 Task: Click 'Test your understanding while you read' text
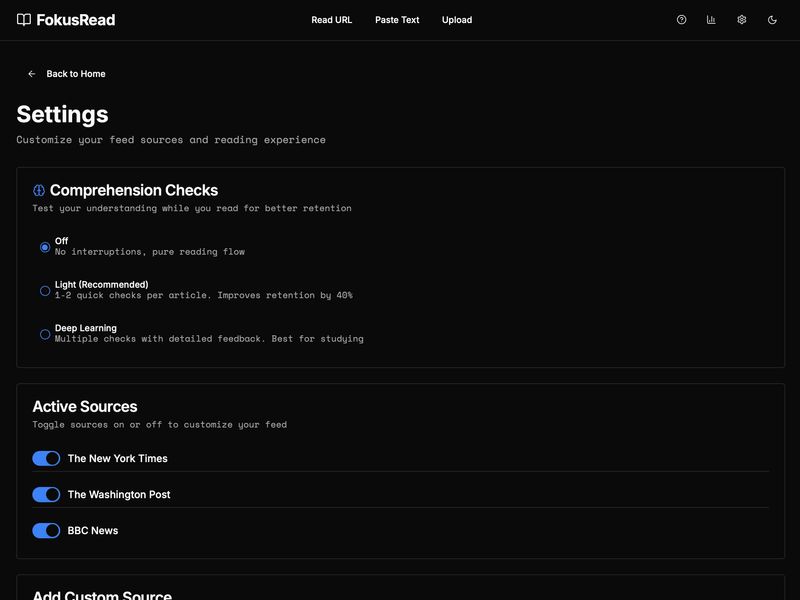(192, 208)
